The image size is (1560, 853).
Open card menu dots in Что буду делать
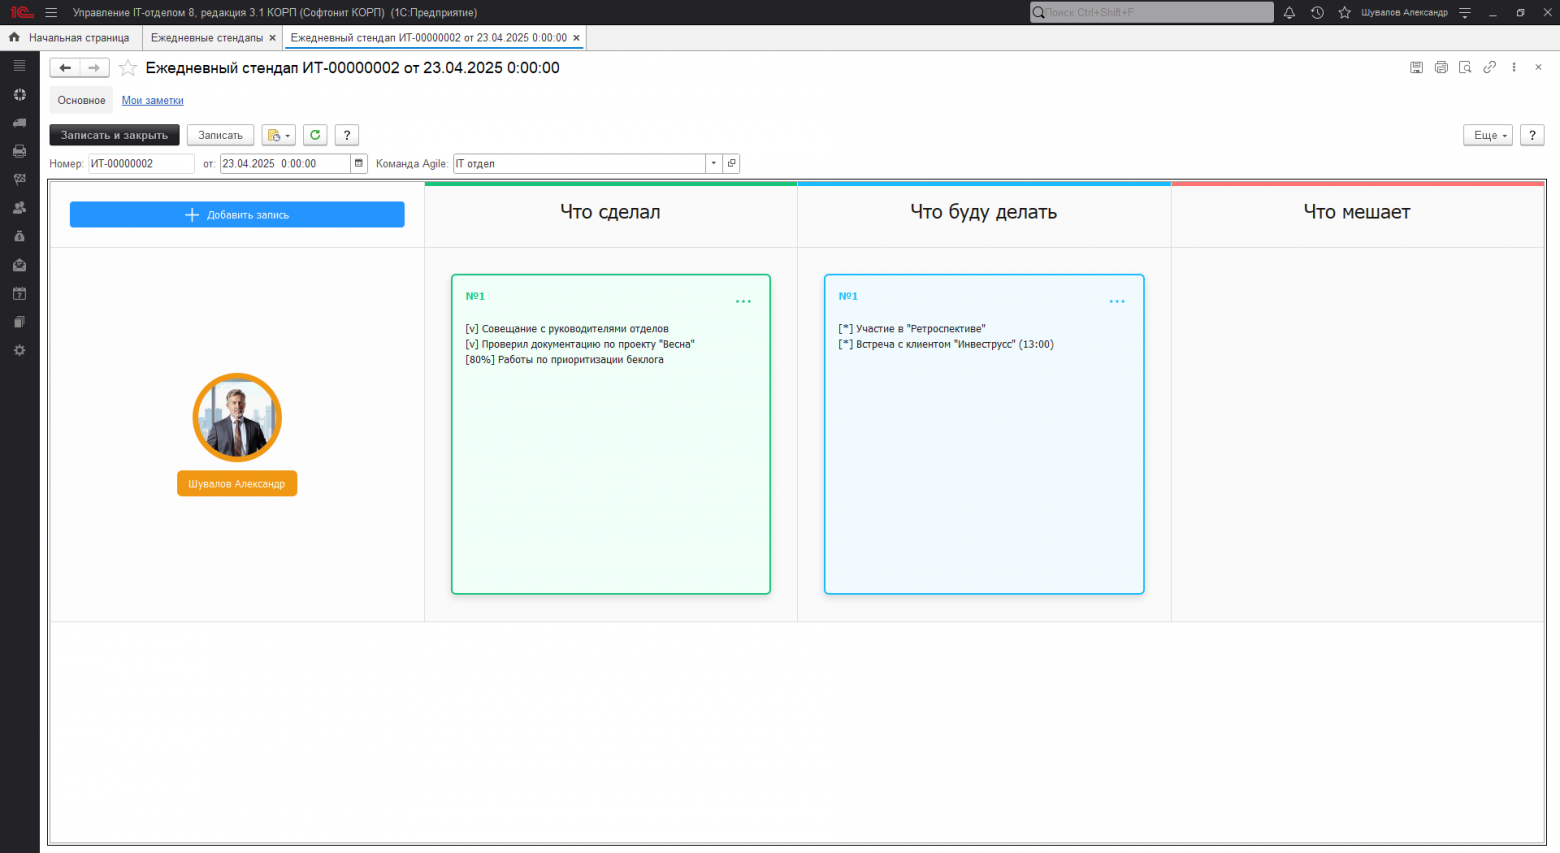coord(1117,301)
